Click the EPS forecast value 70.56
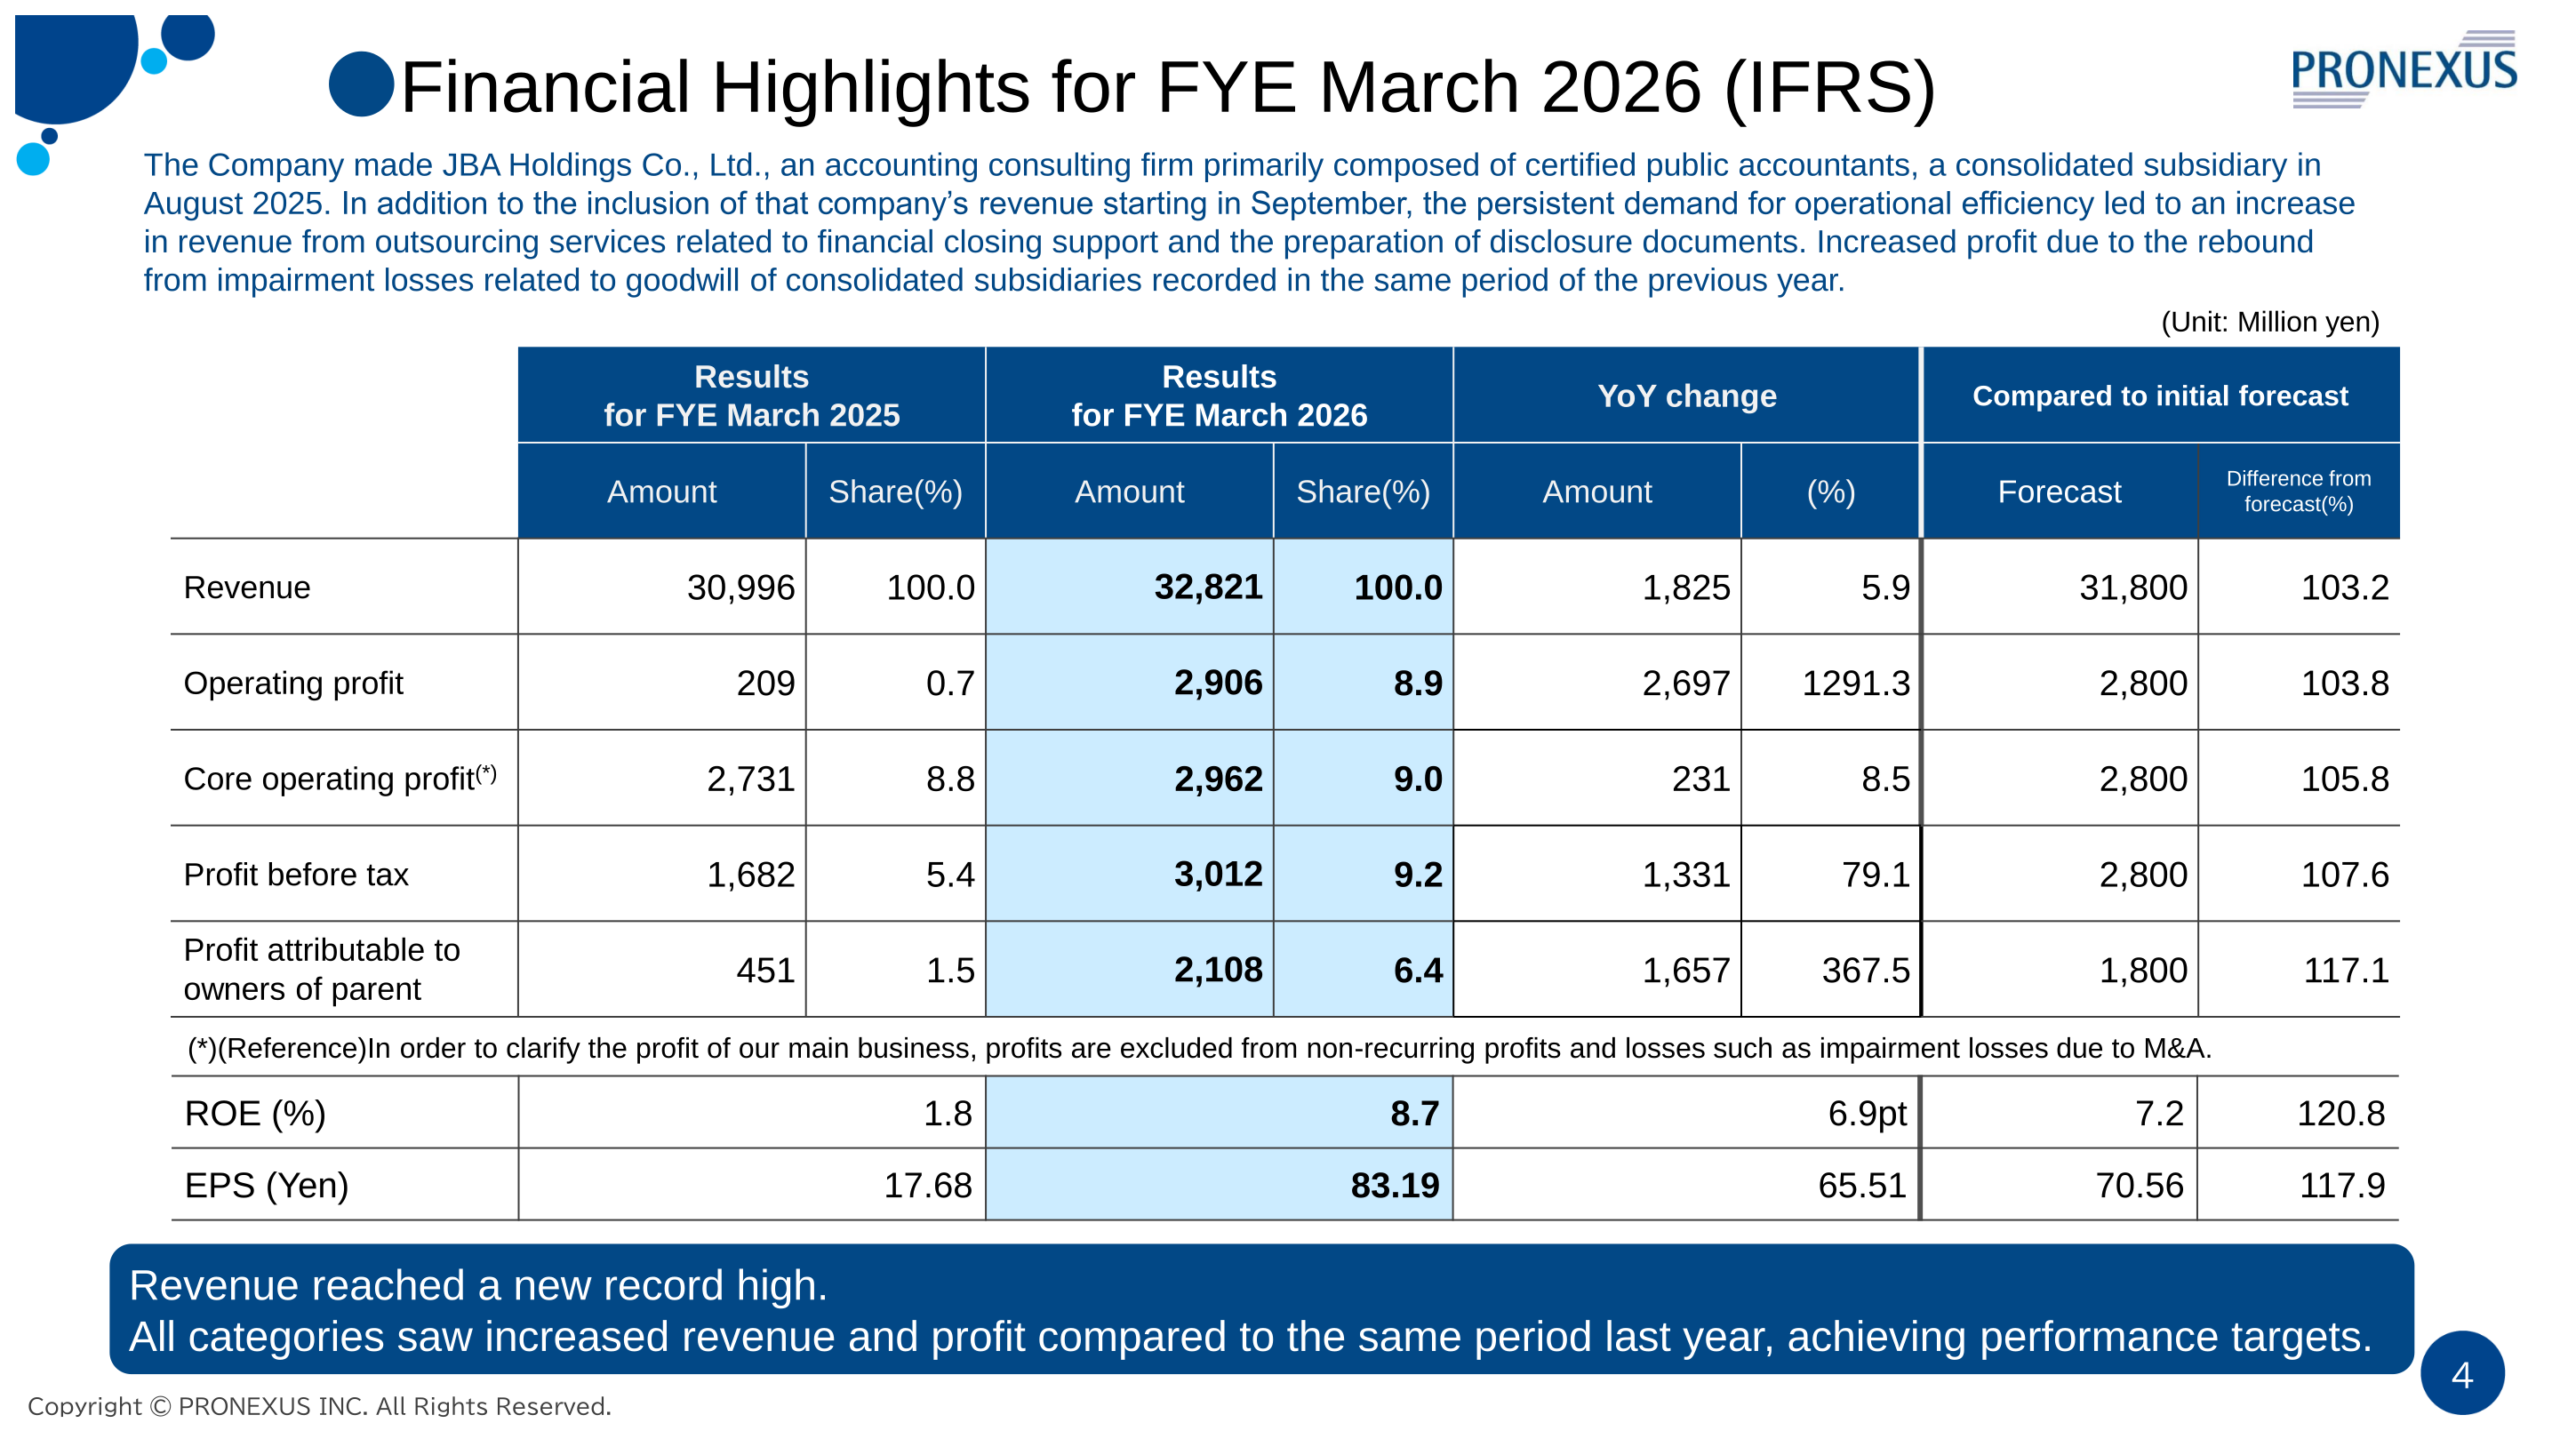Screen dimensions: 2560x1439 coord(2138,1185)
